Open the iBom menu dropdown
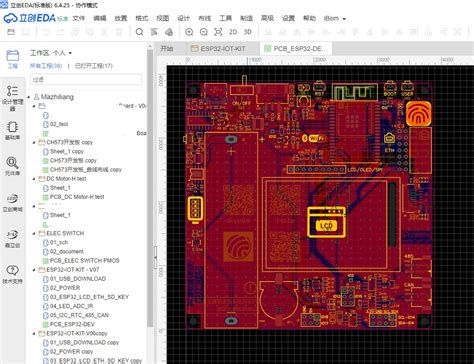 tap(335, 18)
